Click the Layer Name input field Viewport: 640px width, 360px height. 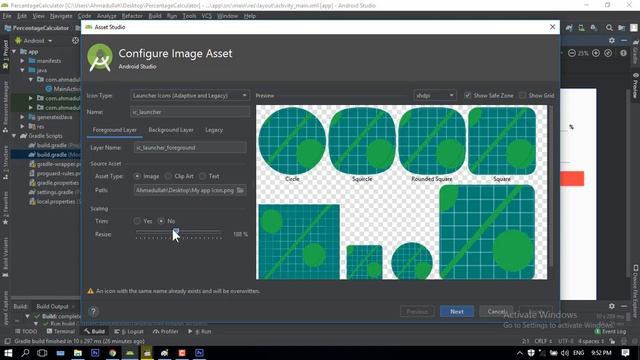190,148
